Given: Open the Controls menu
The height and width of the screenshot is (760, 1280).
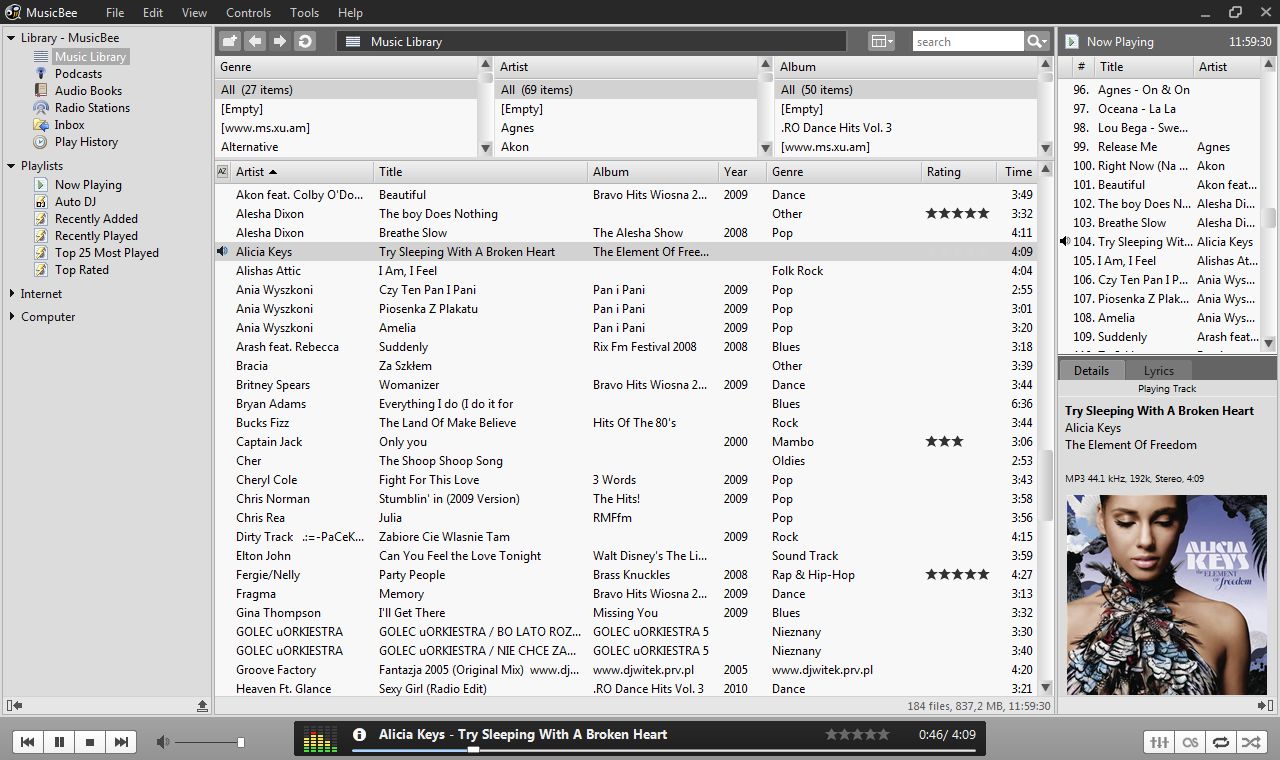Looking at the screenshot, I should pyautogui.click(x=248, y=12).
